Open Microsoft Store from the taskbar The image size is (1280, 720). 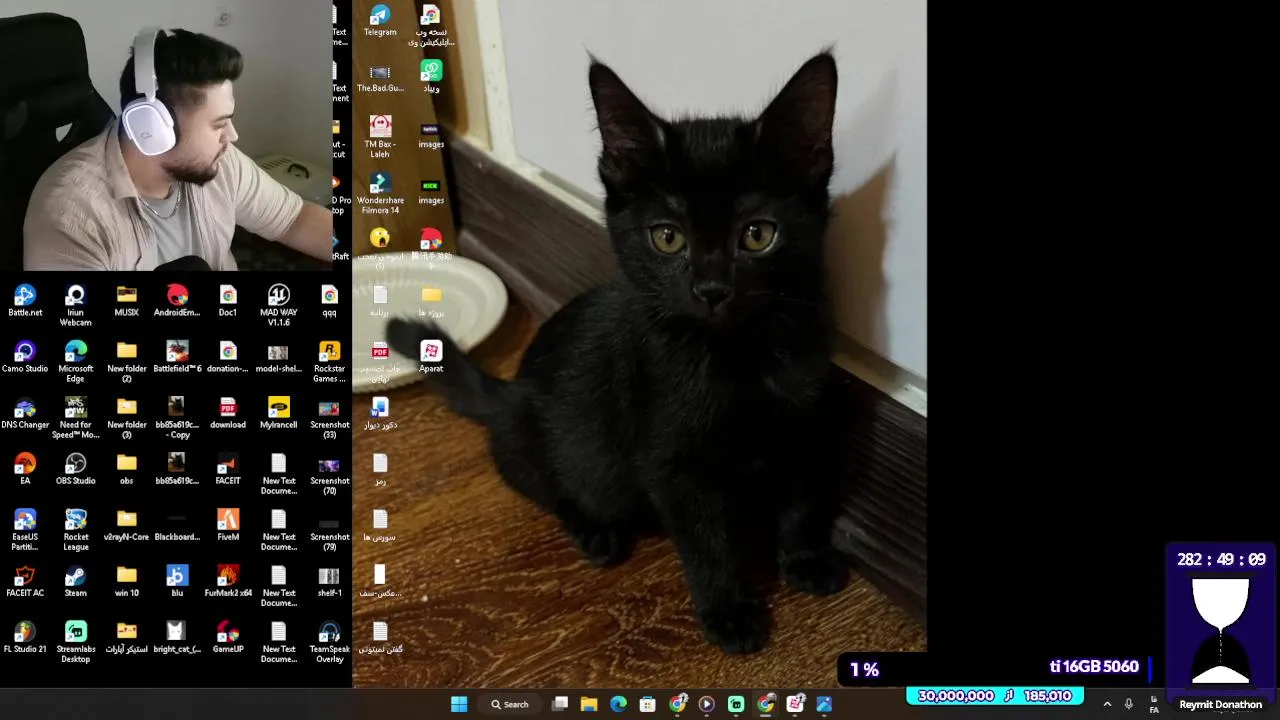pyautogui.click(x=648, y=704)
